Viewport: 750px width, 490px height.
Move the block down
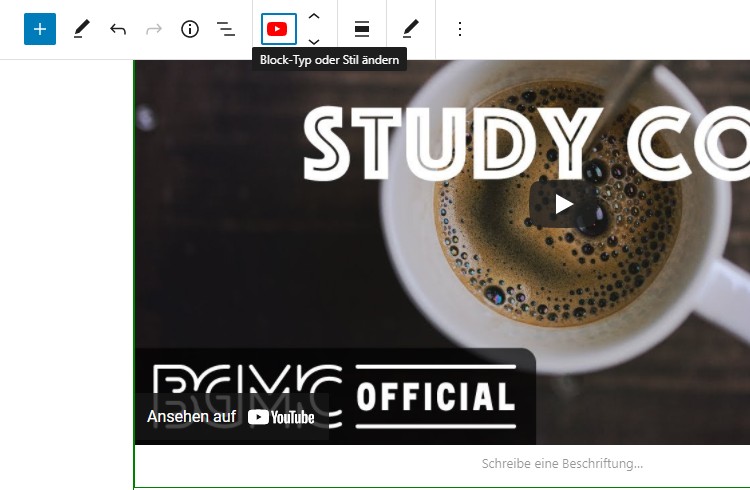click(314, 42)
